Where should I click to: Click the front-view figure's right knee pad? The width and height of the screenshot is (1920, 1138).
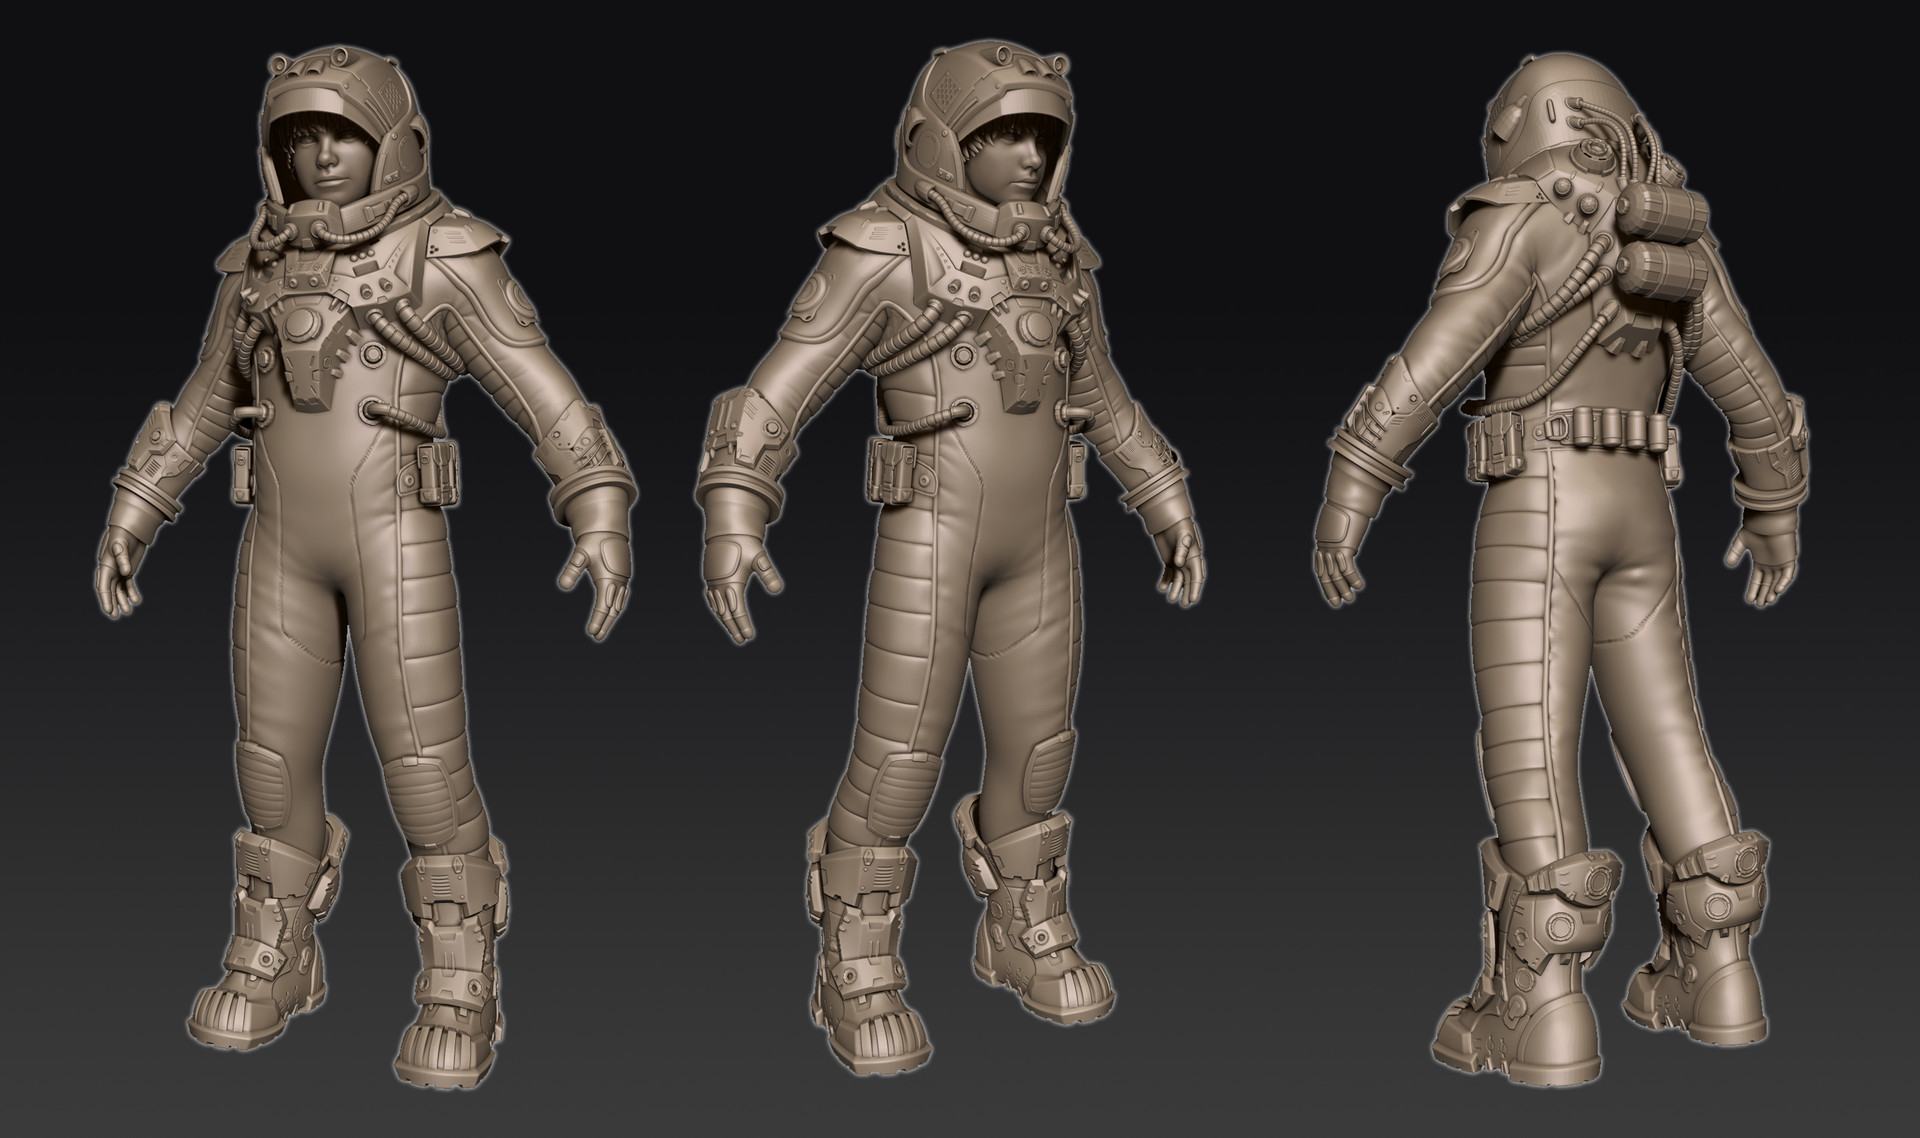pos(264,787)
